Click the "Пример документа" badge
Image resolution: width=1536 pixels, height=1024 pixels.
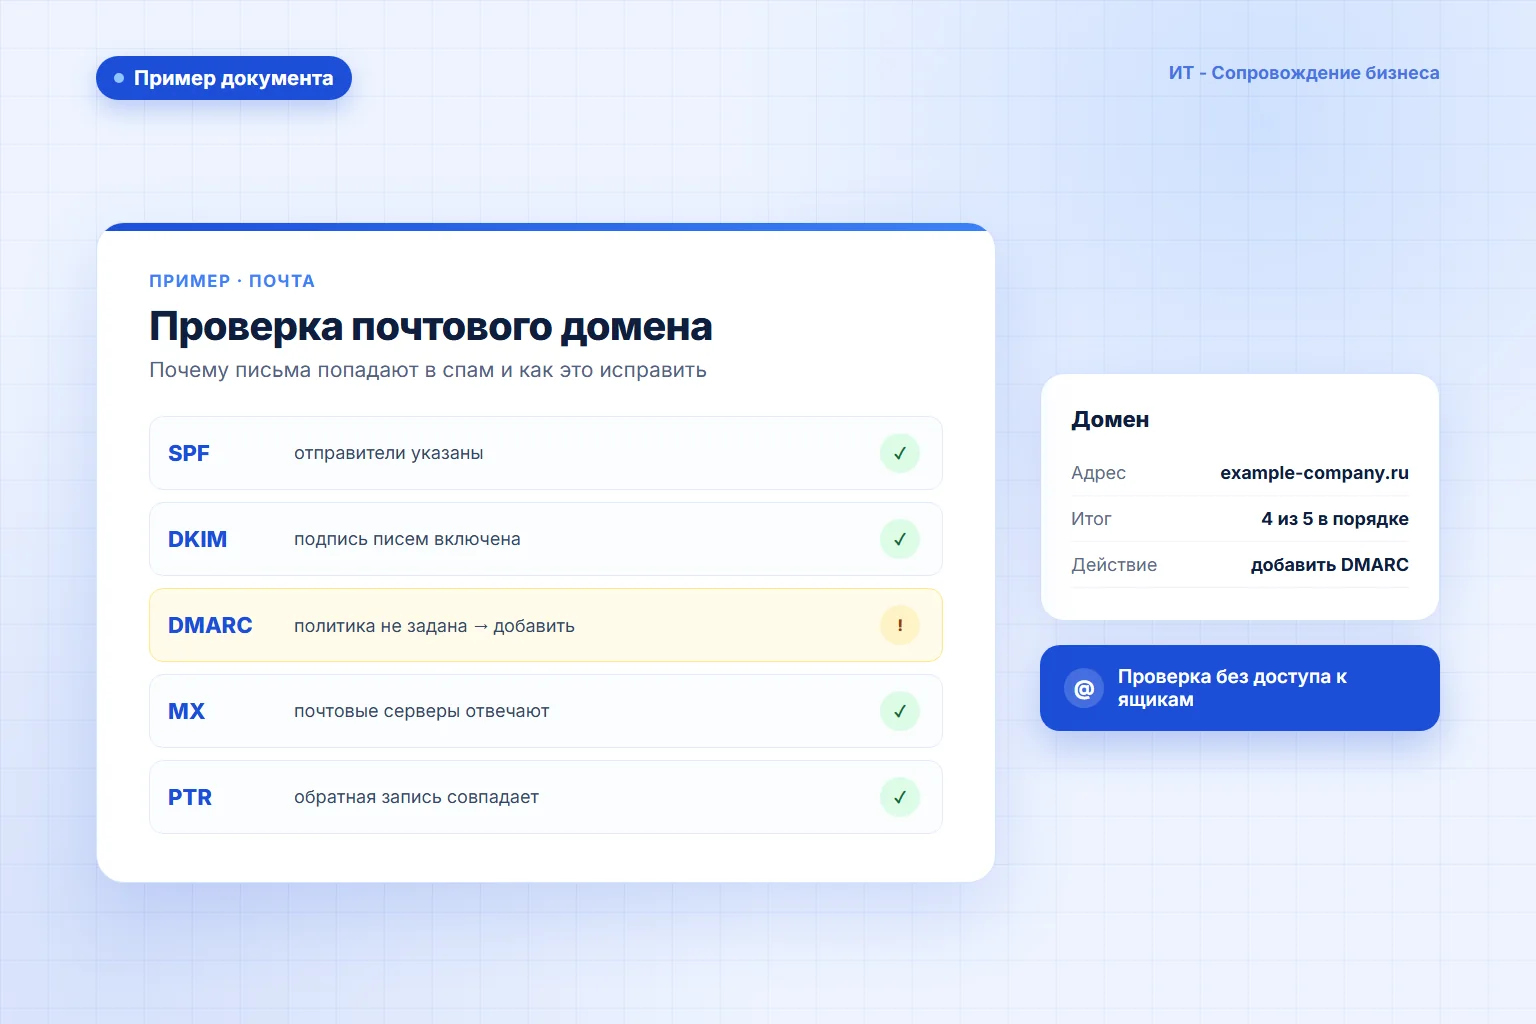click(224, 78)
